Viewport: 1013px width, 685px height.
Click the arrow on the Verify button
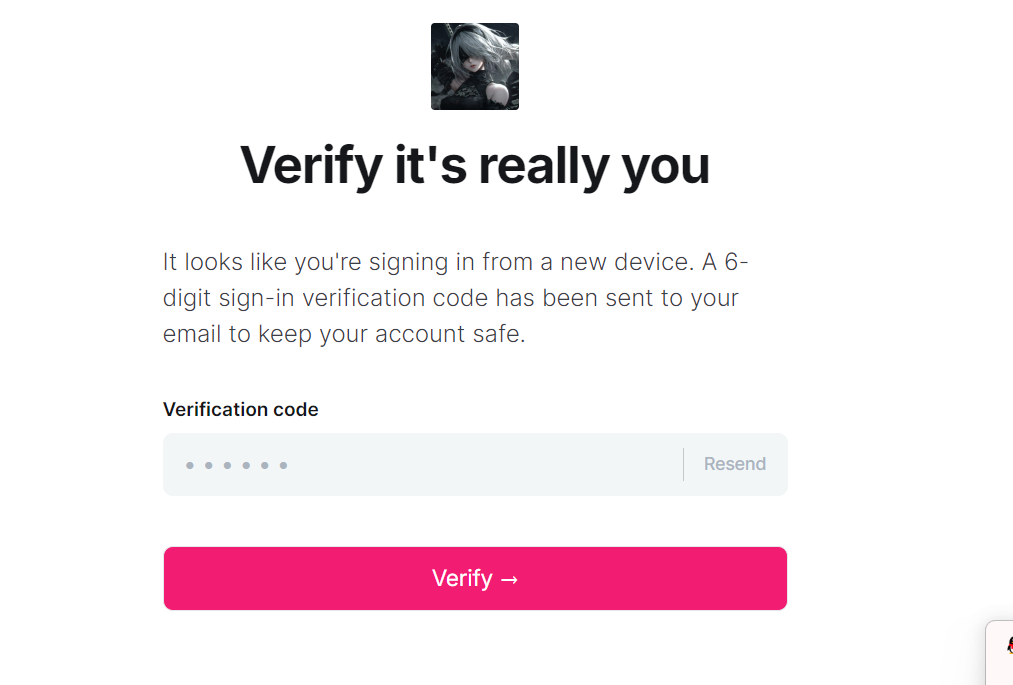tap(509, 579)
